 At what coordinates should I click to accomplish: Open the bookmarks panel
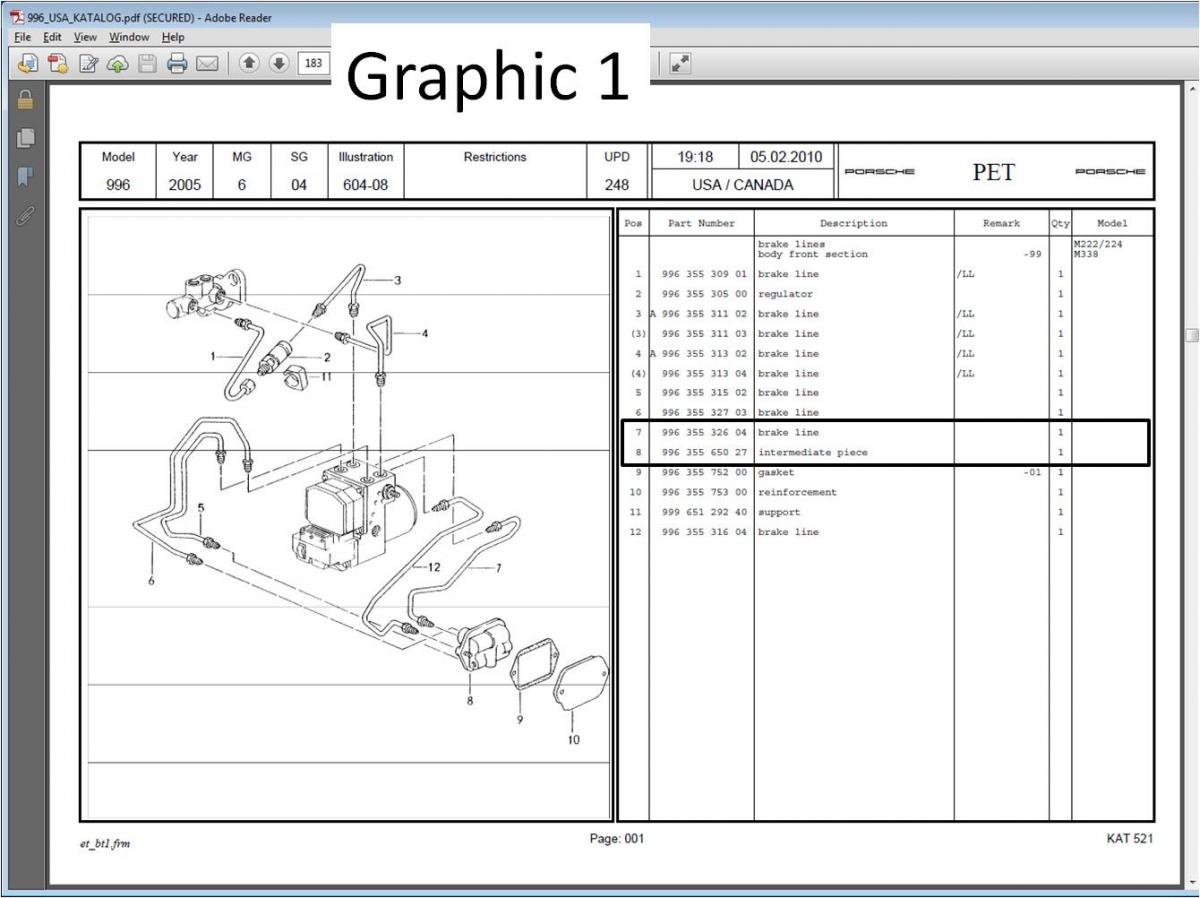point(25,177)
